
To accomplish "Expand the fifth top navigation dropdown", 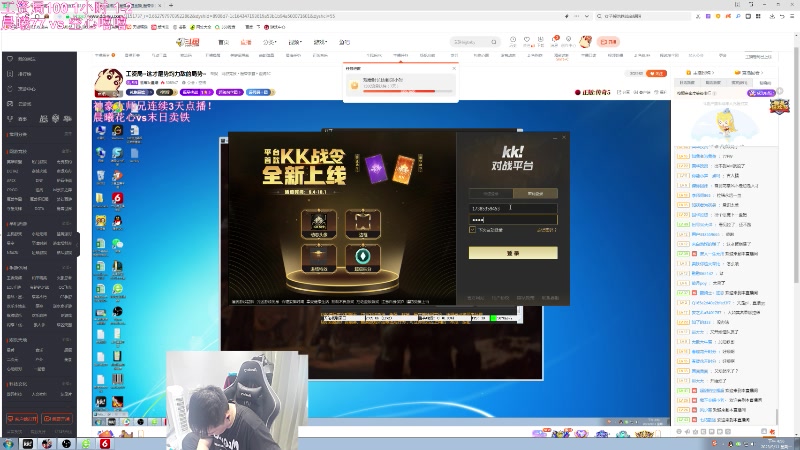I will 320,42.
